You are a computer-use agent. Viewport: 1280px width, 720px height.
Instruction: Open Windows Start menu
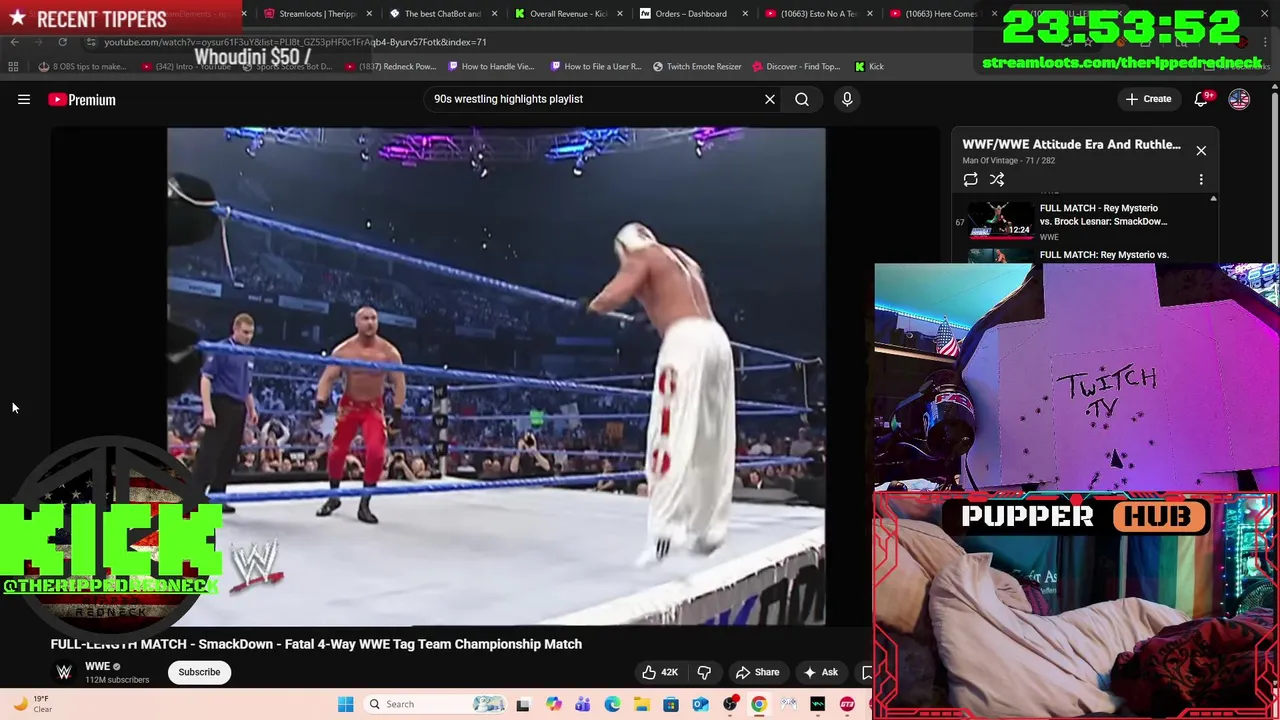[345, 704]
